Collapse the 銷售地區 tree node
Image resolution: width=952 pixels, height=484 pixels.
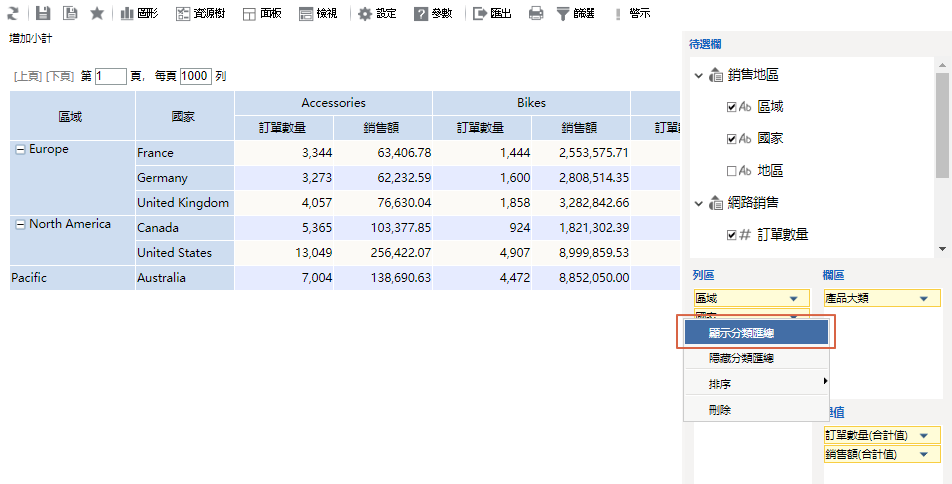[x=698, y=75]
